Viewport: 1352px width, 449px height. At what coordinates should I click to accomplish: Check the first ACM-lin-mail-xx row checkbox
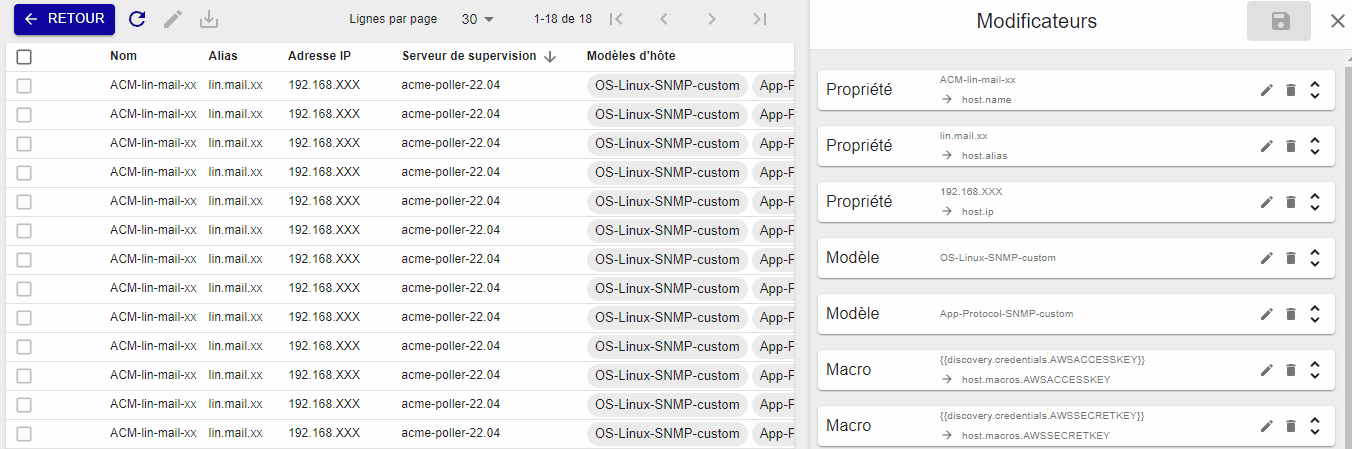coord(24,86)
